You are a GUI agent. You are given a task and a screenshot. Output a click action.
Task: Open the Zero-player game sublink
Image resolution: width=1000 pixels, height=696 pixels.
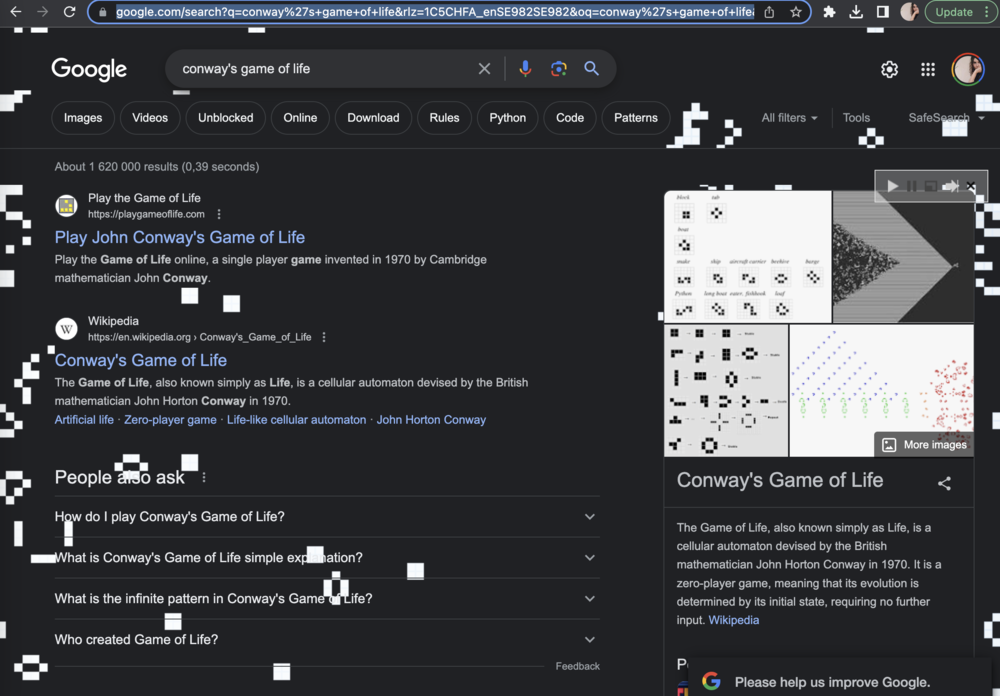(170, 420)
